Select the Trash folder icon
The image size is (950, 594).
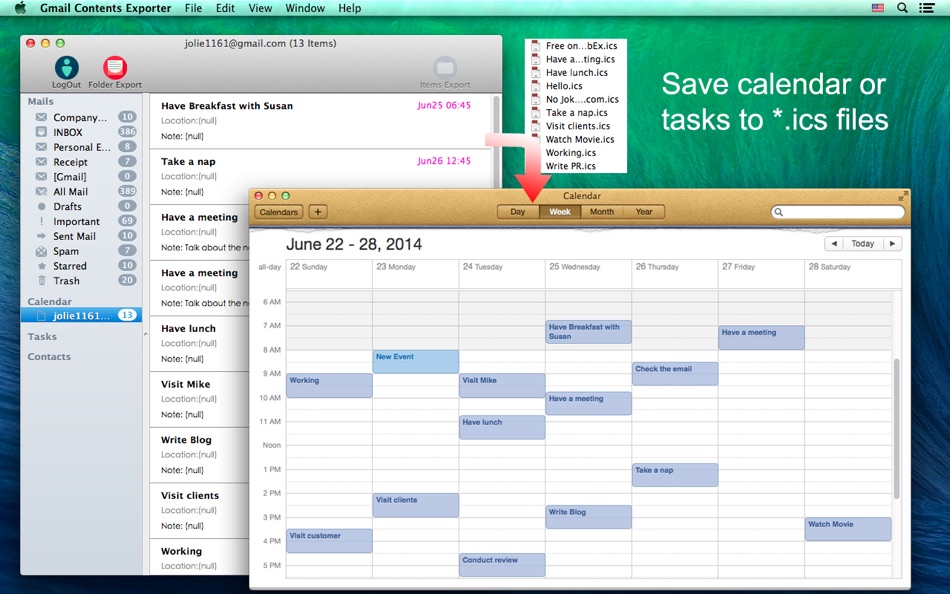click(41, 281)
